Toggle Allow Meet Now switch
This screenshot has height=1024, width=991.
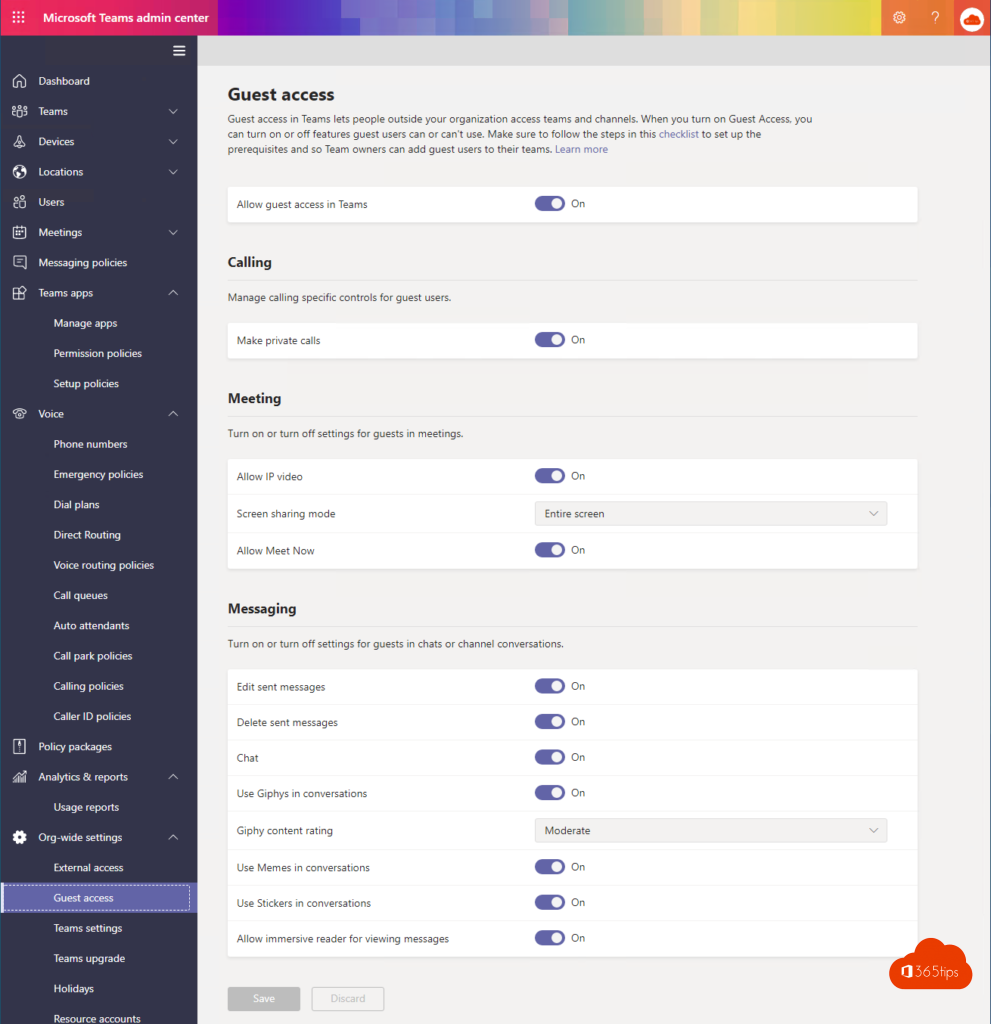(x=549, y=550)
